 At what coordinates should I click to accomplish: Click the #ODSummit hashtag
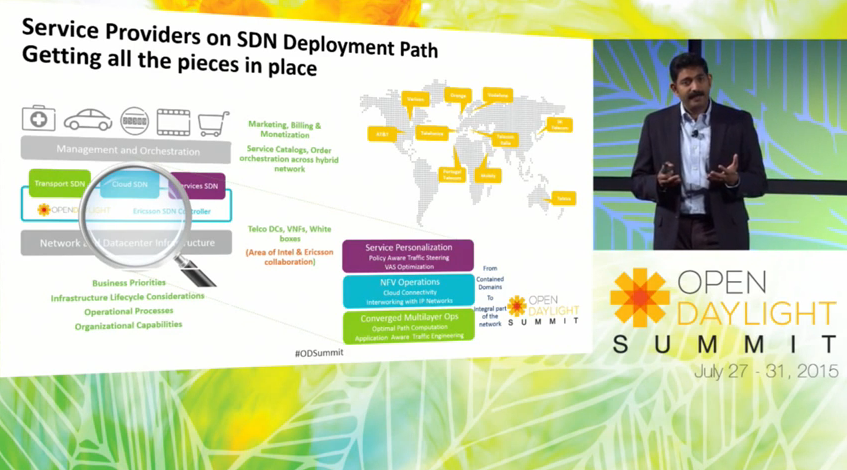click(319, 353)
